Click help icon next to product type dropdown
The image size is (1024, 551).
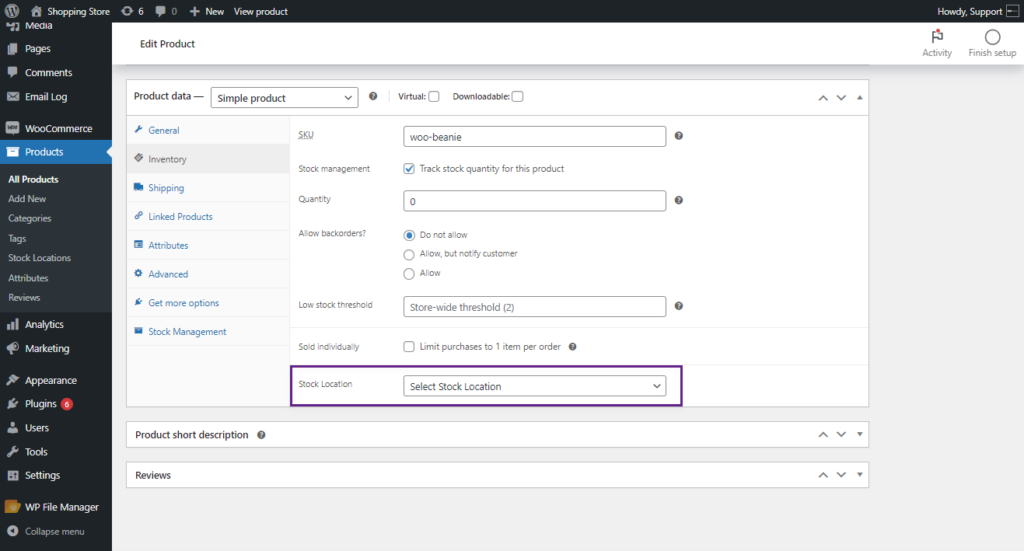pos(373,96)
